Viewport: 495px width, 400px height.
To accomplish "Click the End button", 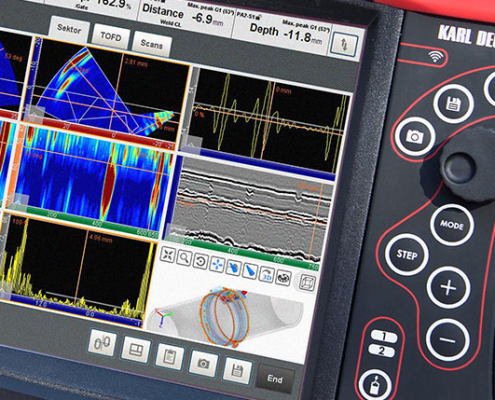I will click(x=275, y=378).
